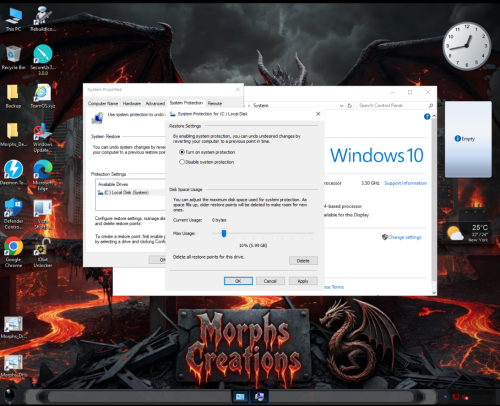This screenshot has width=500, height=406.
Task: Launch the robot-figure shortcut beside This PC
Action: click(x=43, y=19)
